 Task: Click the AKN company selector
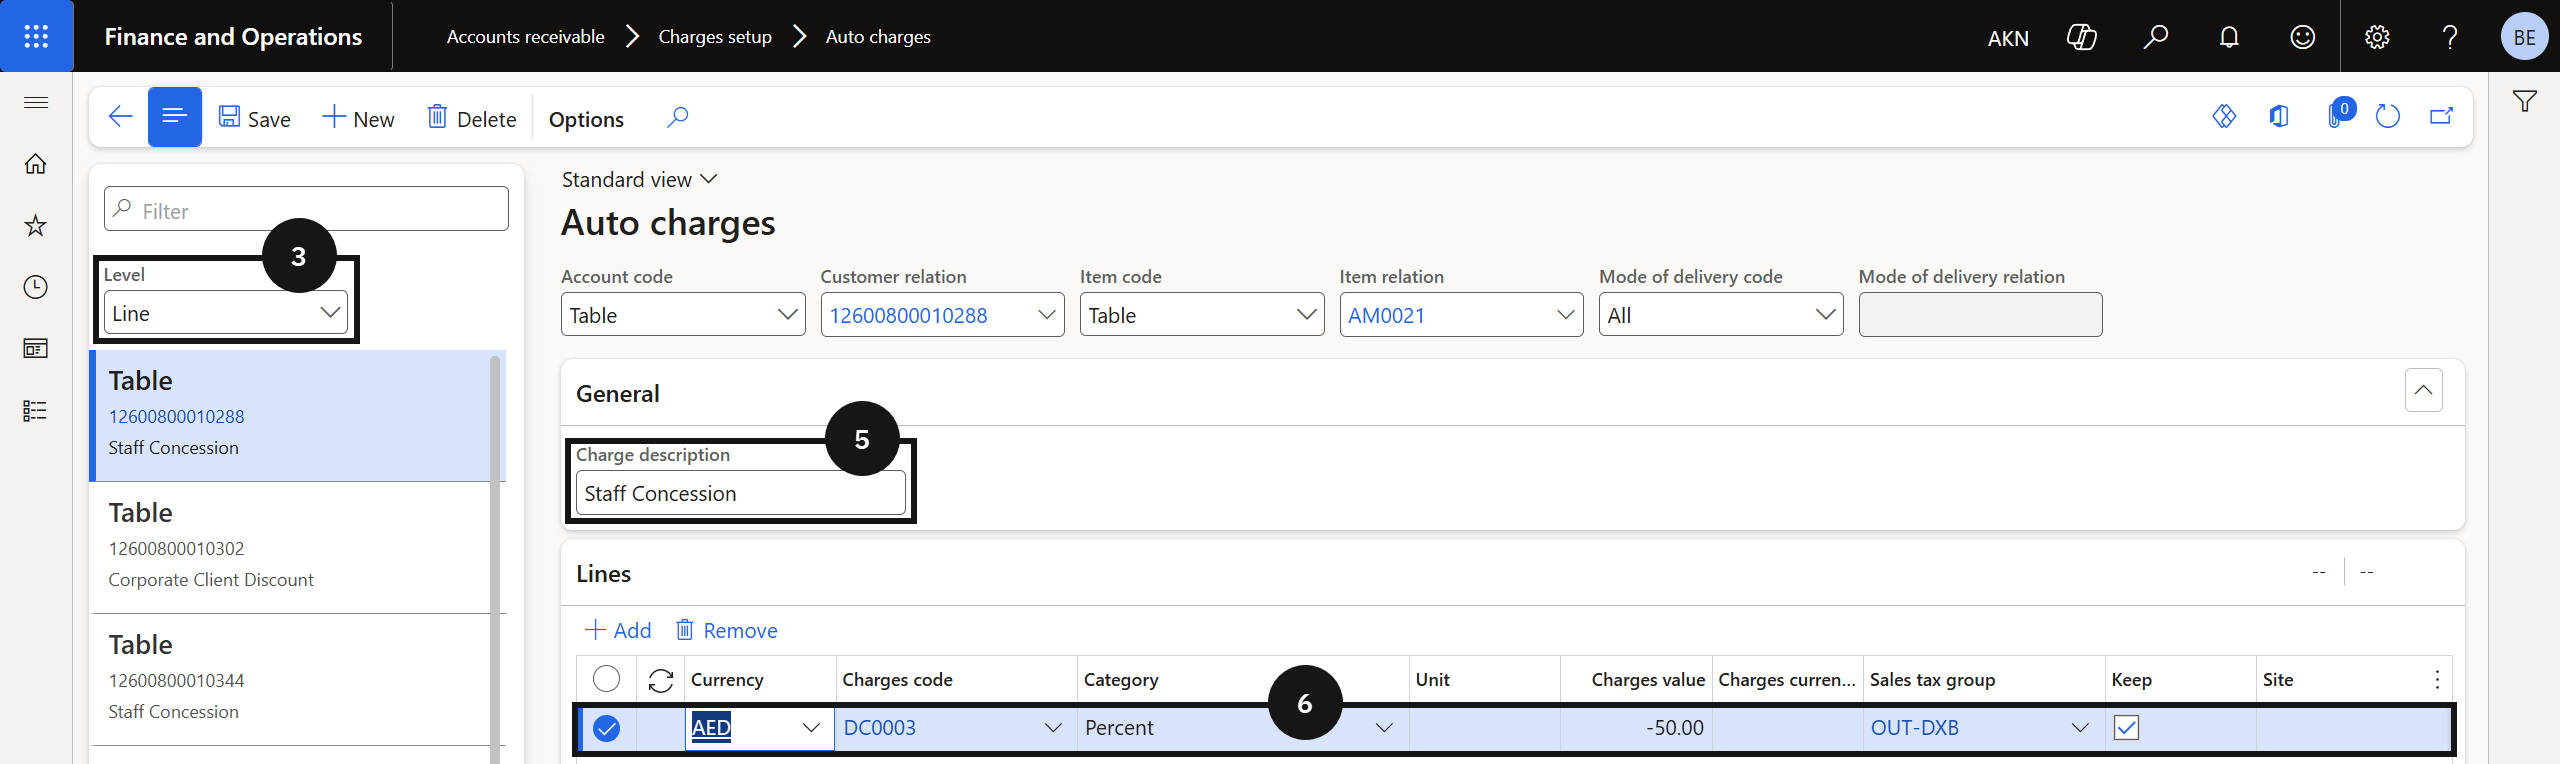pyautogui.click(x=2008, y=38)
